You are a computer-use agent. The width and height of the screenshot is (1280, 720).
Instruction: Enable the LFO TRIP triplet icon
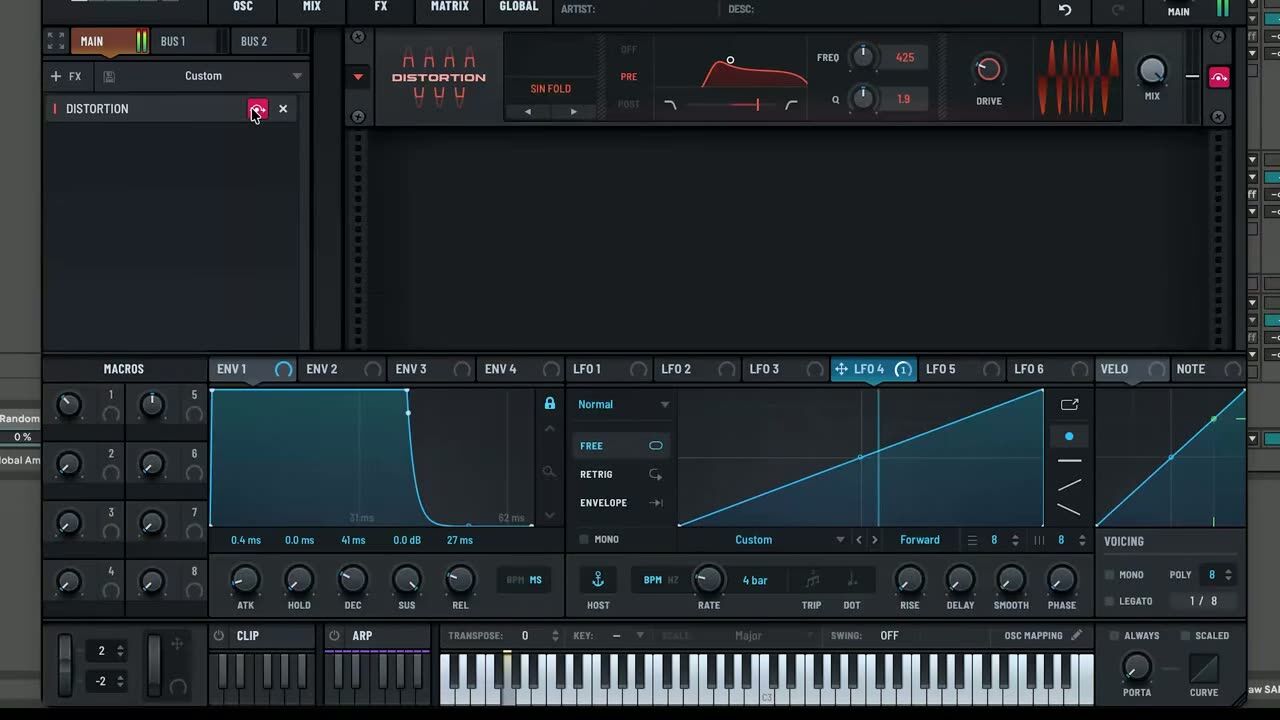pyautogui.click(x=812, y=580)
